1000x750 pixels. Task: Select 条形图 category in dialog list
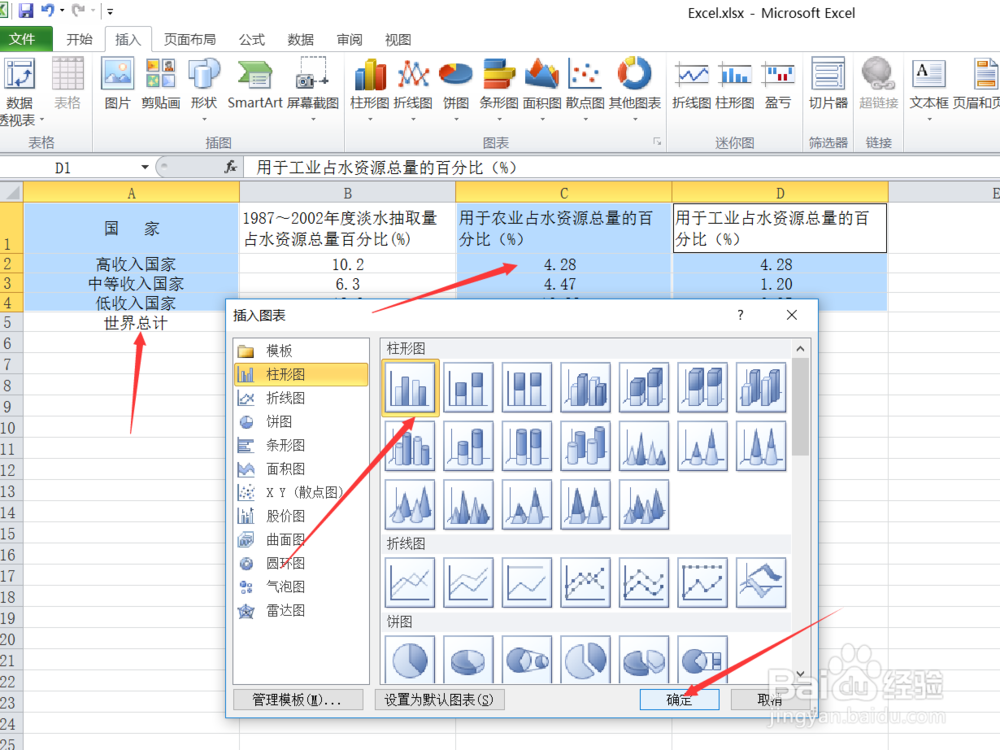coord(301,445)
